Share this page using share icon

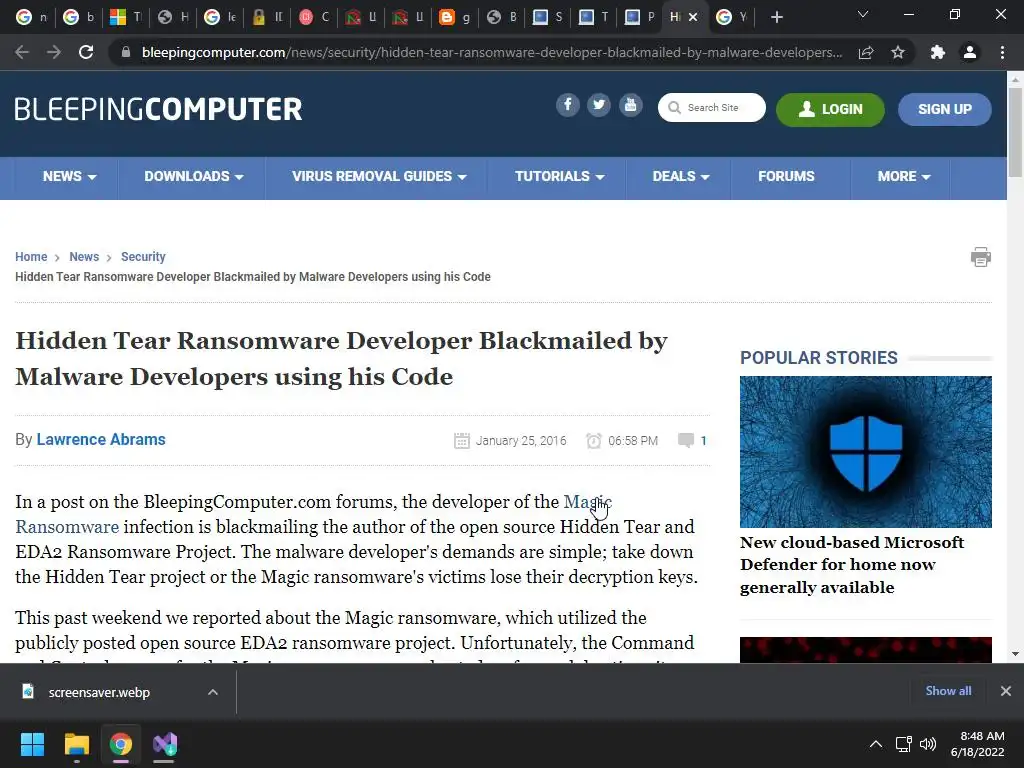point(866,52)
